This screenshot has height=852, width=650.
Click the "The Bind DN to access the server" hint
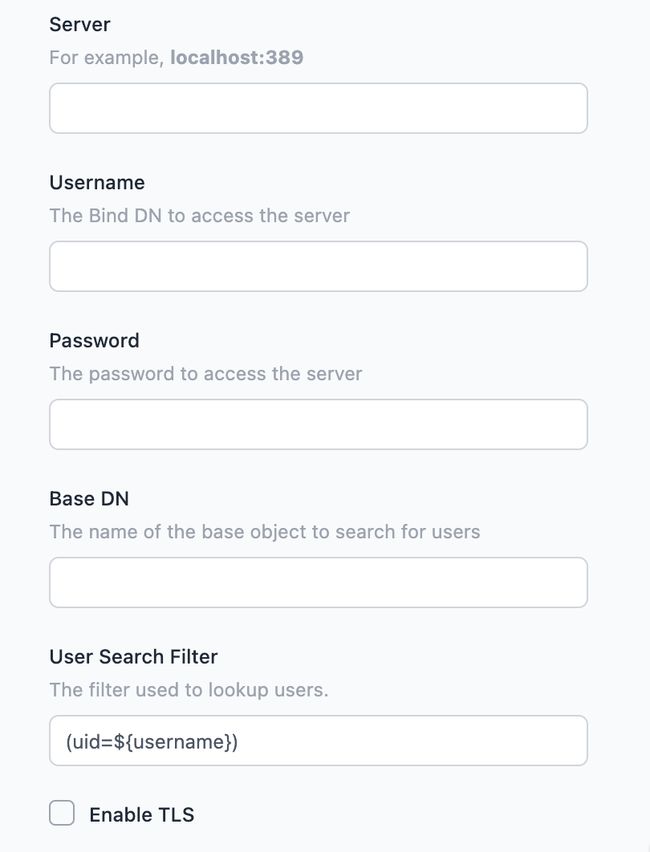199,215
